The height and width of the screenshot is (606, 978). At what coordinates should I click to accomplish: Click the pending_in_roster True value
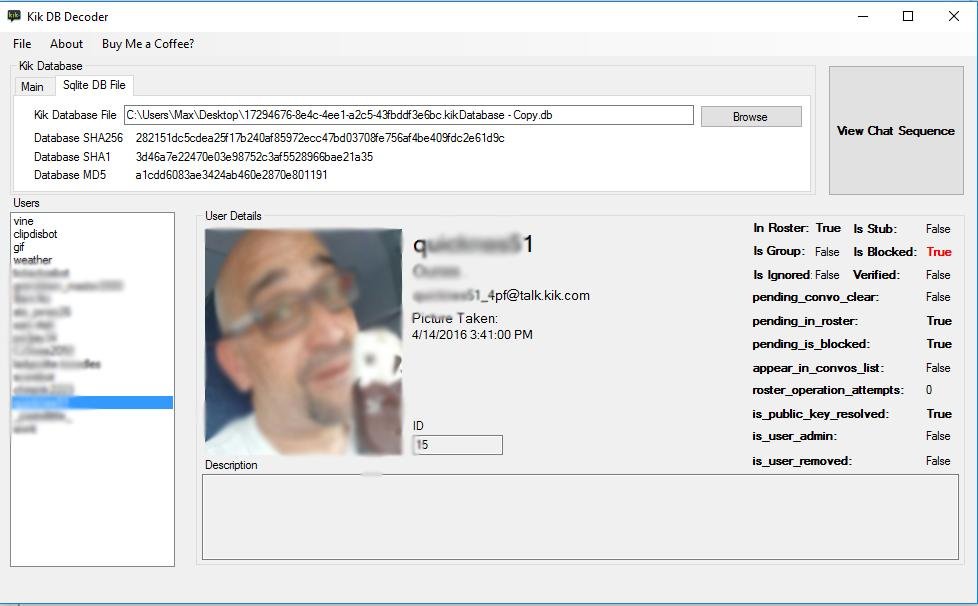tap(939, 321)
